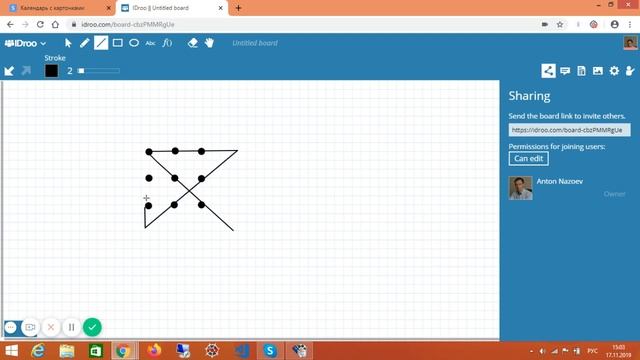Image resolution: width=640 pixels, height=360 pixels.
Task: Select the ellipse shape tool
Action: pos(134,43)
